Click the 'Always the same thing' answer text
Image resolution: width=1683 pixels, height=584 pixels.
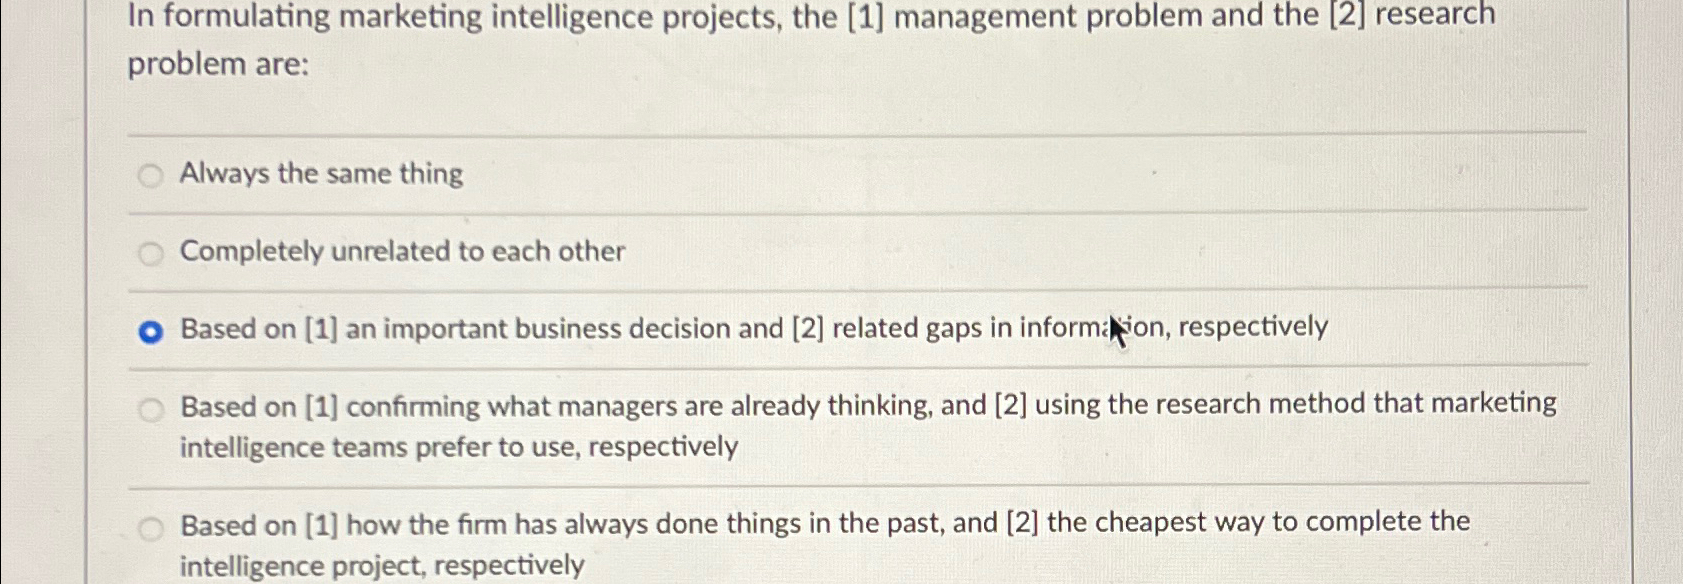pos(320,174)
